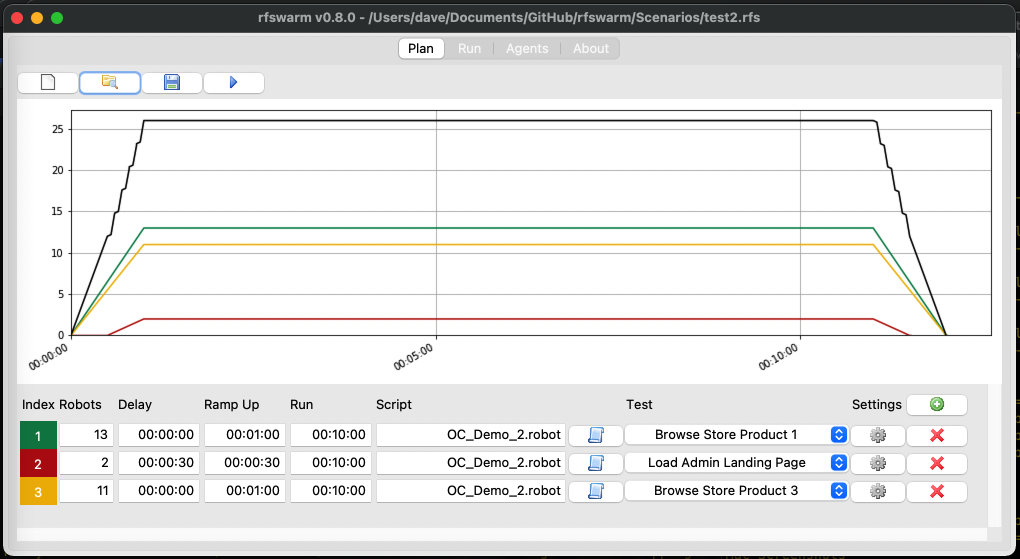The image size is (1020, 559).
Task: Open Load Admin Landing Page test dropdown
Action: pos(736,463)
